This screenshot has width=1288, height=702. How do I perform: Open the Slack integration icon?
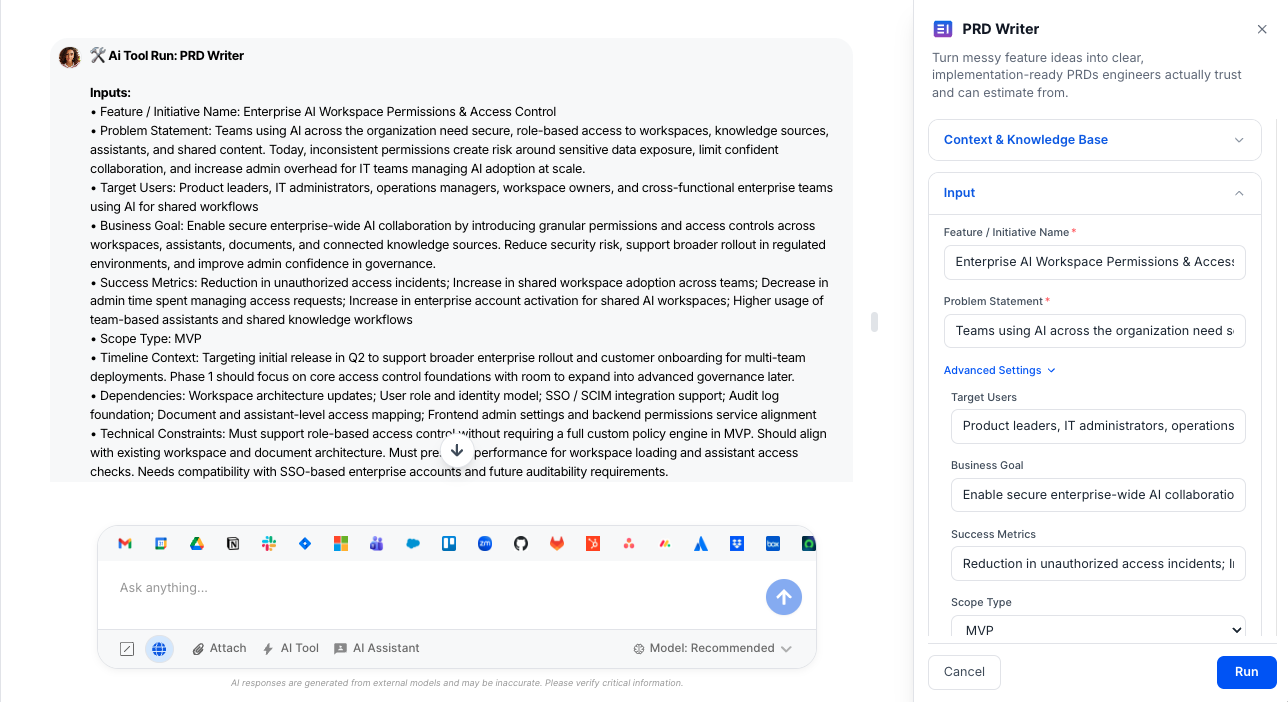click(x=269, y=544)
